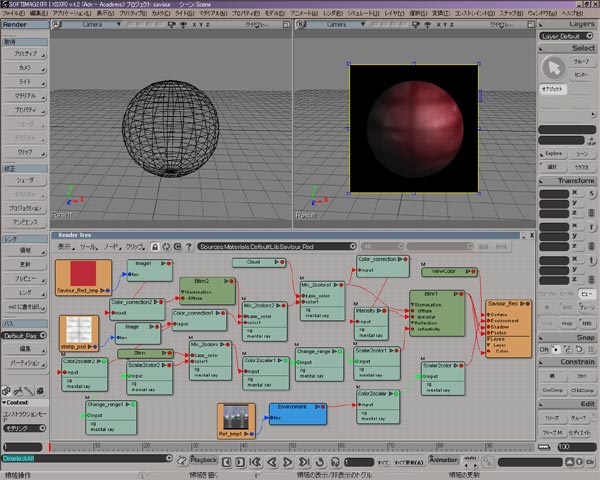This screenshot has height=480, width=600.
Task: Click the Render Tree refresh icon
Action: pos(166,247)
